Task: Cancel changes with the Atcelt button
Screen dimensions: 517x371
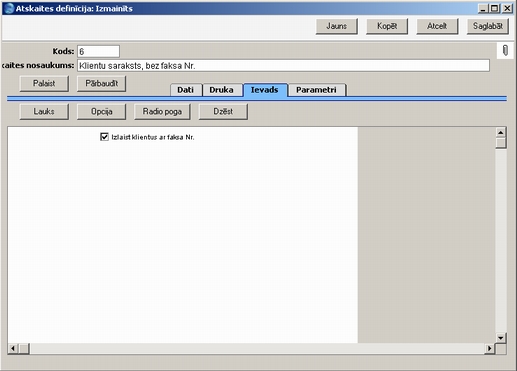Action: 437,26
